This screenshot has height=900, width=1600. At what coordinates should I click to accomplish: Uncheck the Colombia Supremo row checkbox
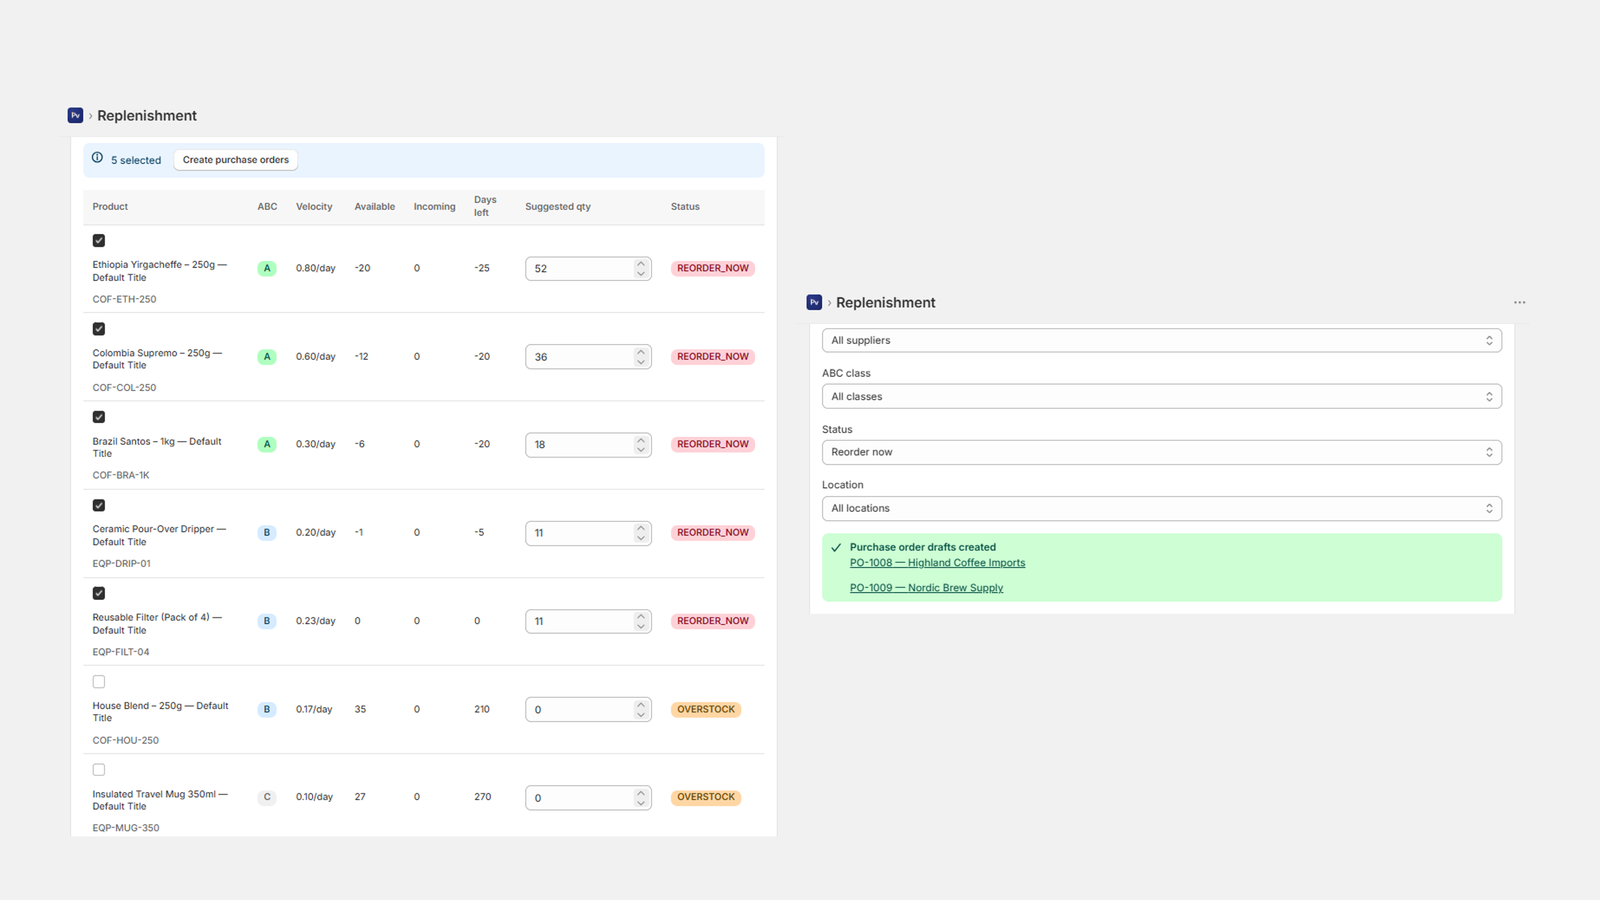click(99, 329)
